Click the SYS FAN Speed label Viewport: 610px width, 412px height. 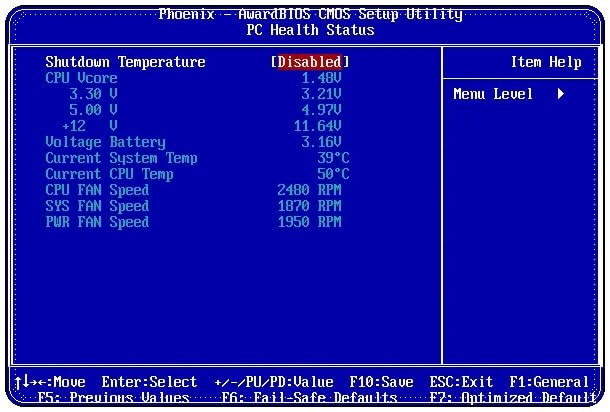[x=97, y=206]
